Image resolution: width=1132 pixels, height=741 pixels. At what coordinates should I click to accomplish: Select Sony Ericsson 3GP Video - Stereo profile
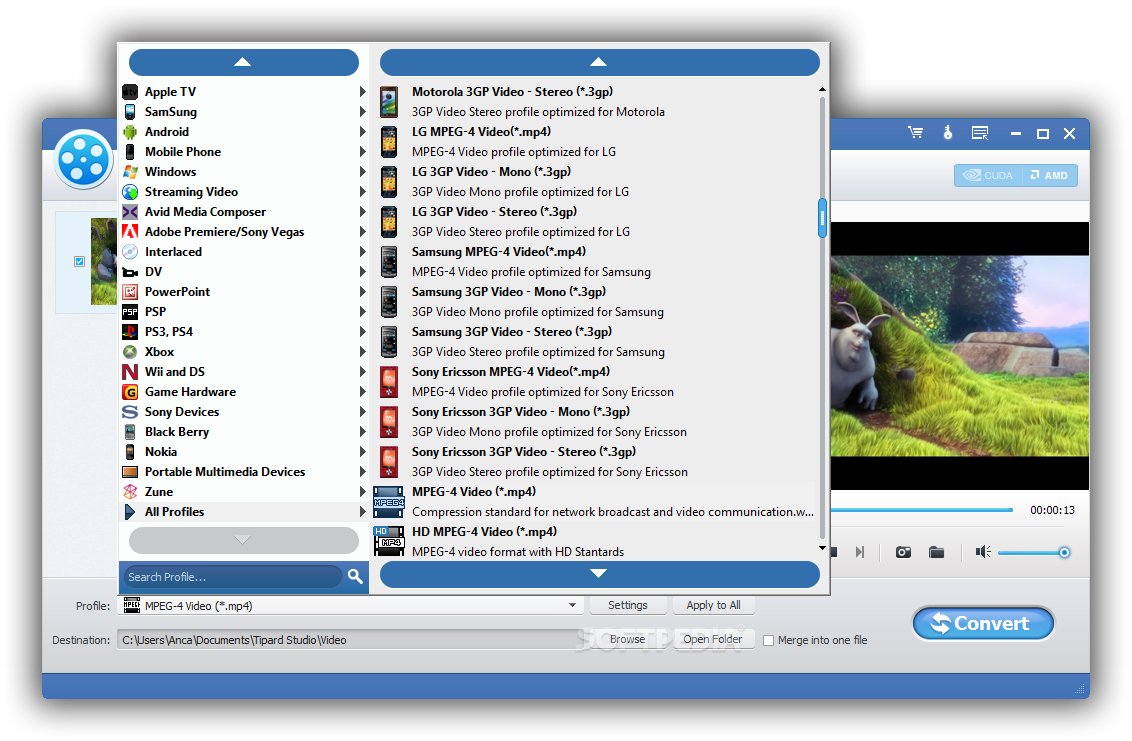coord(596,462)
